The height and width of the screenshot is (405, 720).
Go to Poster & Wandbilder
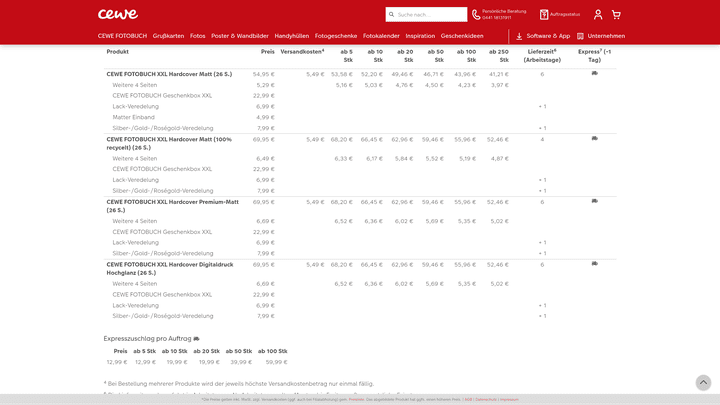(240, 36)
